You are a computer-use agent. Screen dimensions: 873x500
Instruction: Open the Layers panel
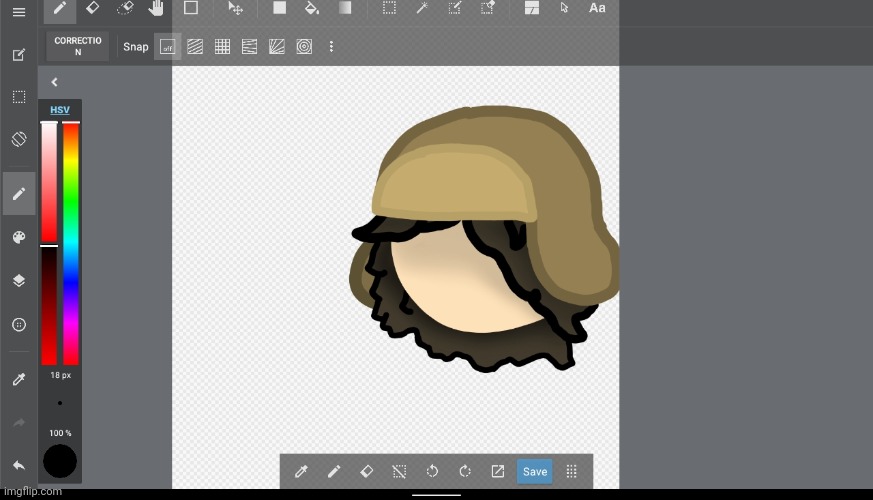point(19,281)
